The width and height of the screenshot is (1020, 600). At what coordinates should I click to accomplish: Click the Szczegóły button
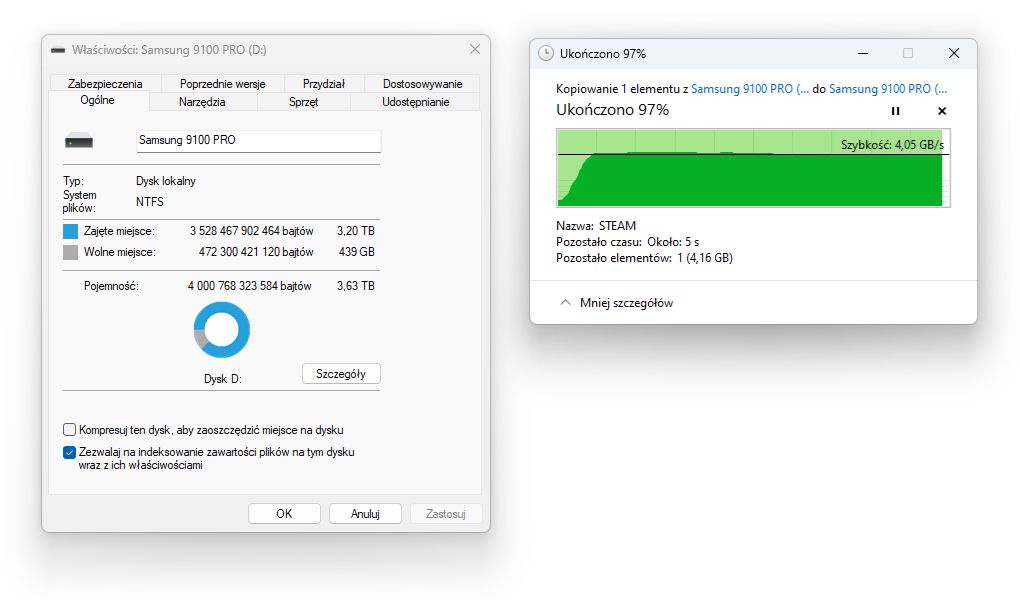(x=341, y=374)
